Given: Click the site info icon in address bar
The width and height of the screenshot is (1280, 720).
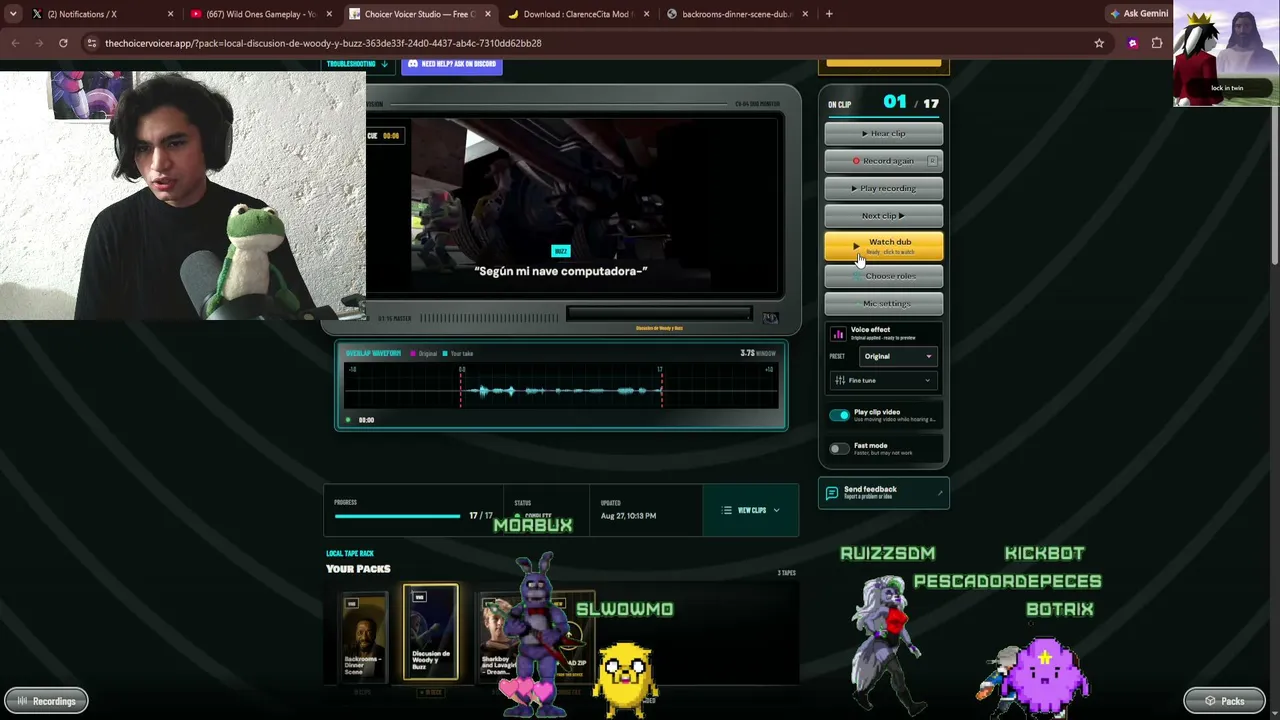Looking at the screenshot, I should 92,43.
